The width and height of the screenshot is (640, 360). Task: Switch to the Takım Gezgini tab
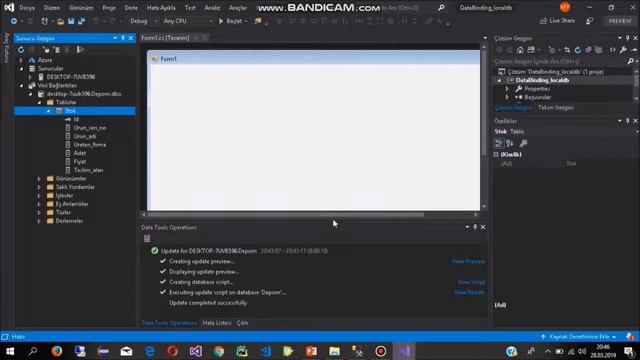pyautogui.click(x=556, y=108)
